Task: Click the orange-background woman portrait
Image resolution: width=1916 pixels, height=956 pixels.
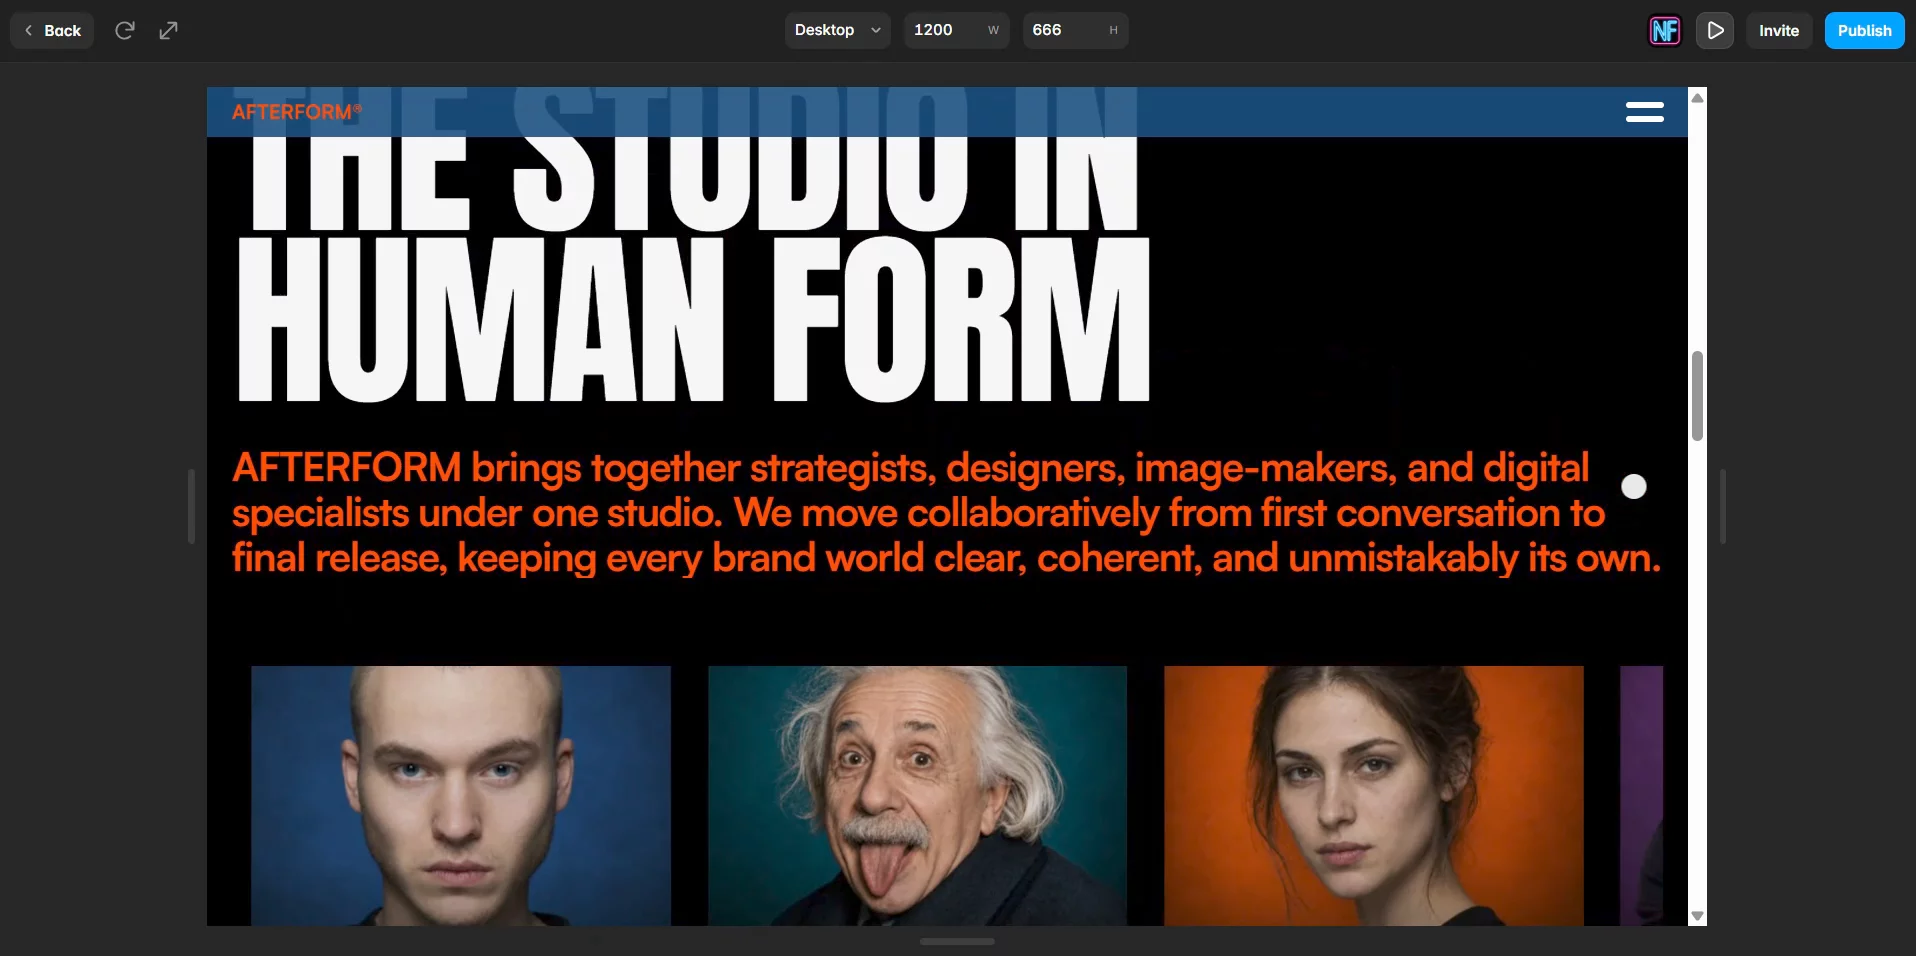Action: (1374, 796)
